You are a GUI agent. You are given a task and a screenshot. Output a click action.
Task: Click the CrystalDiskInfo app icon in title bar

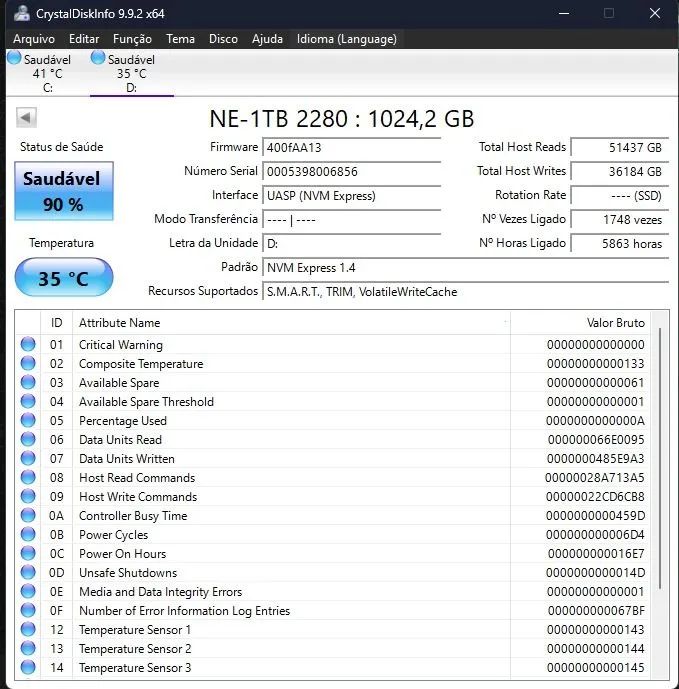(21, 13)
